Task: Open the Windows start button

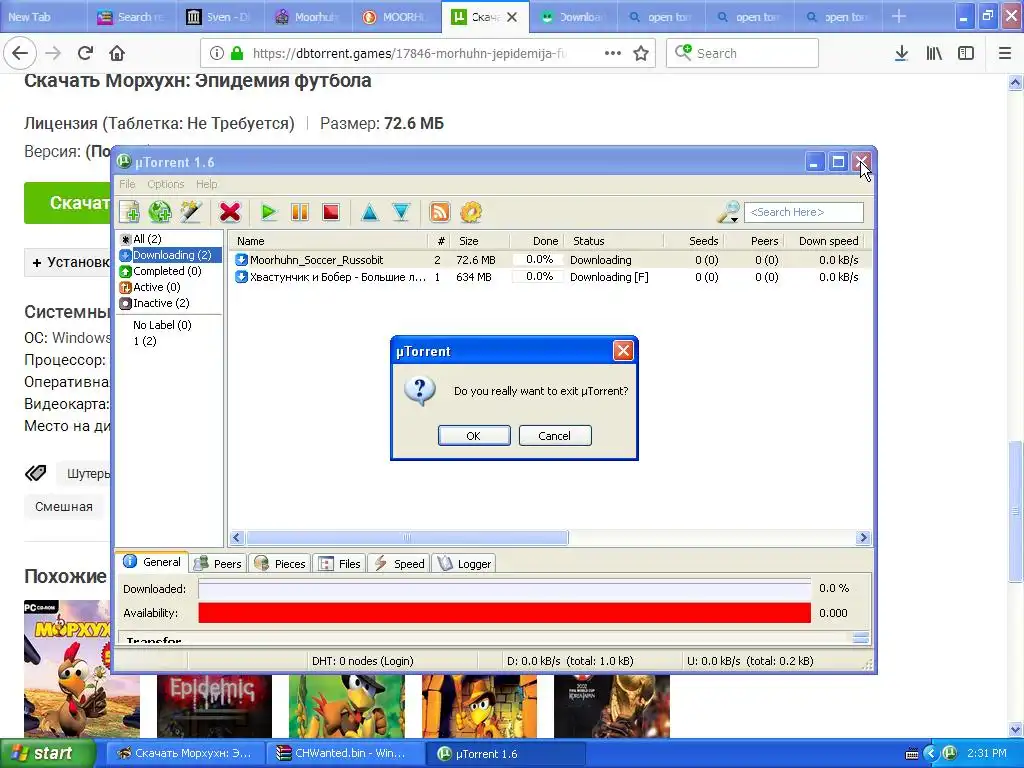Action: coord(47,753)
